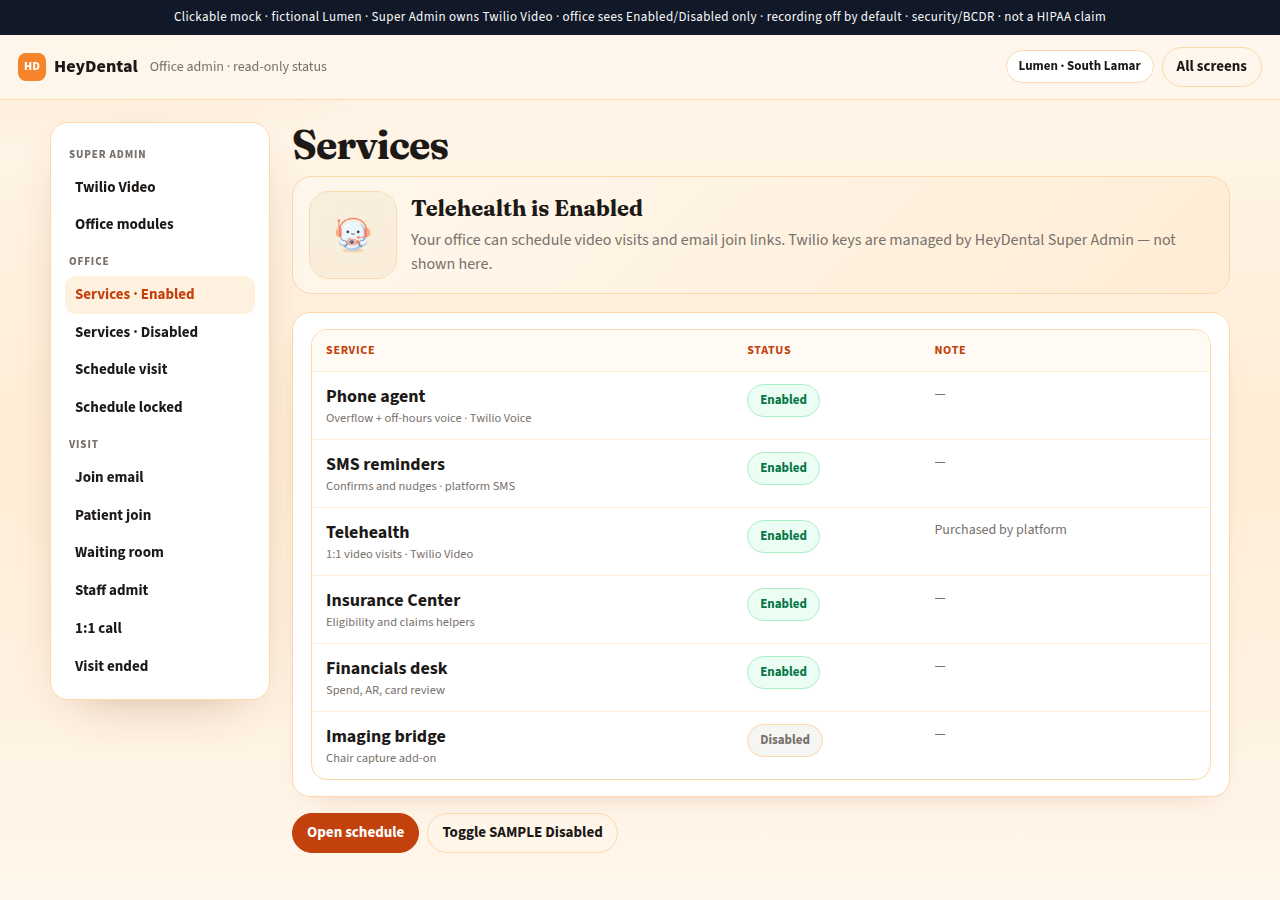Select Services · Disabled sidebar item
1280x900 pixels.
pyautogui.click(x=160, y=332)
